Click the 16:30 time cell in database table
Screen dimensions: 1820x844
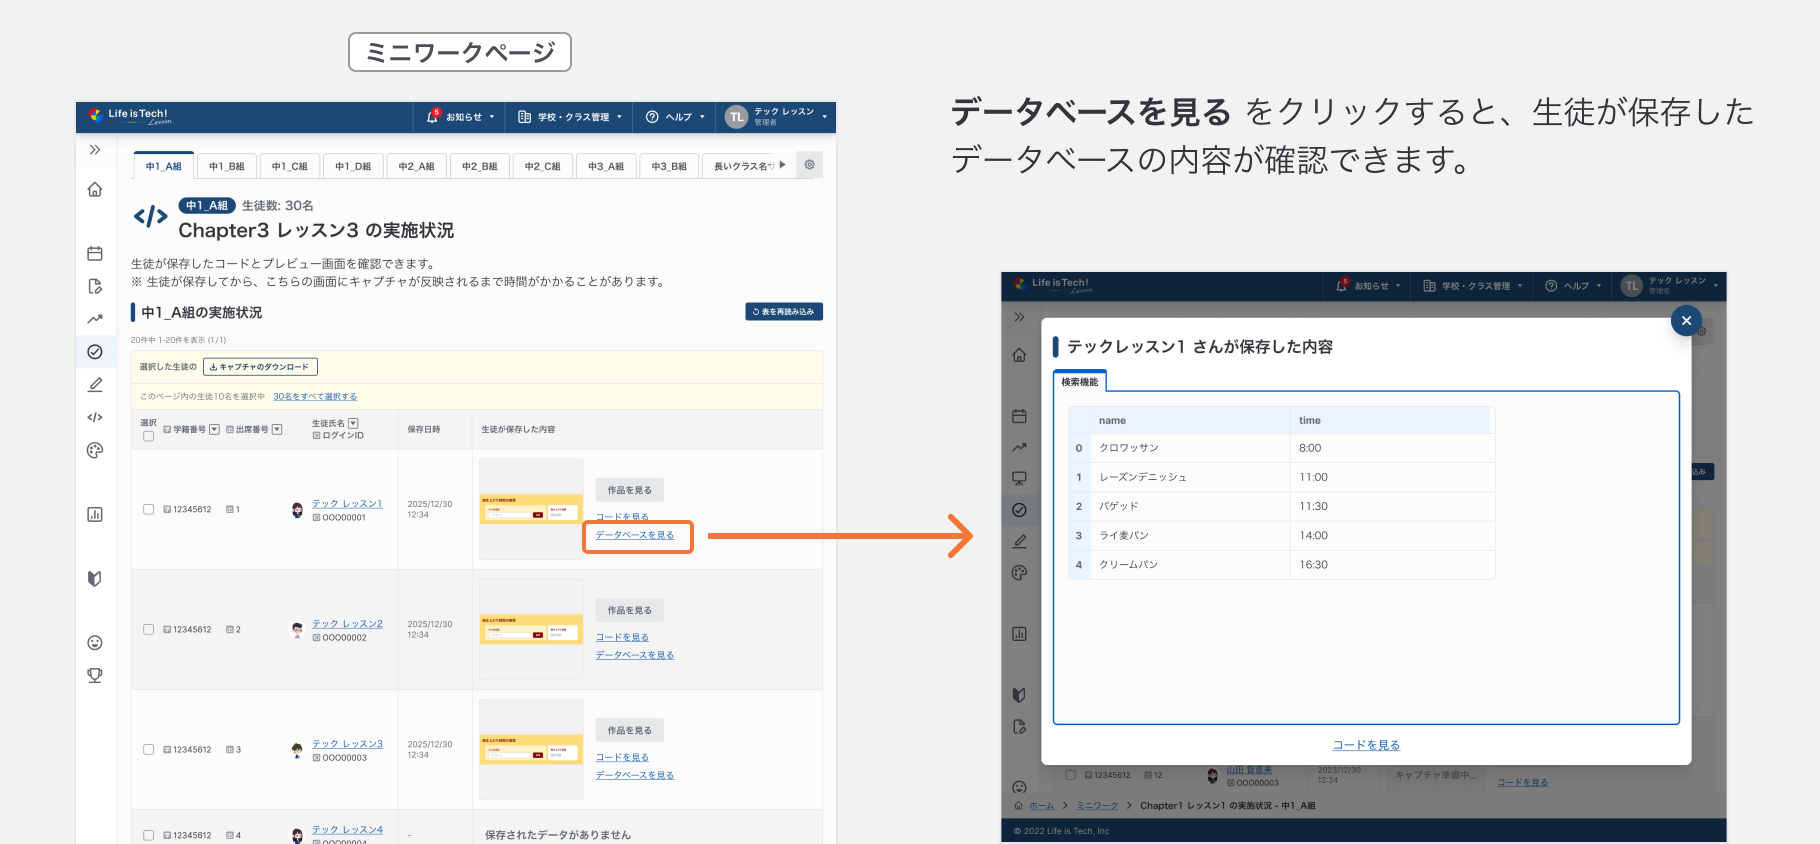pos(1392,565)
